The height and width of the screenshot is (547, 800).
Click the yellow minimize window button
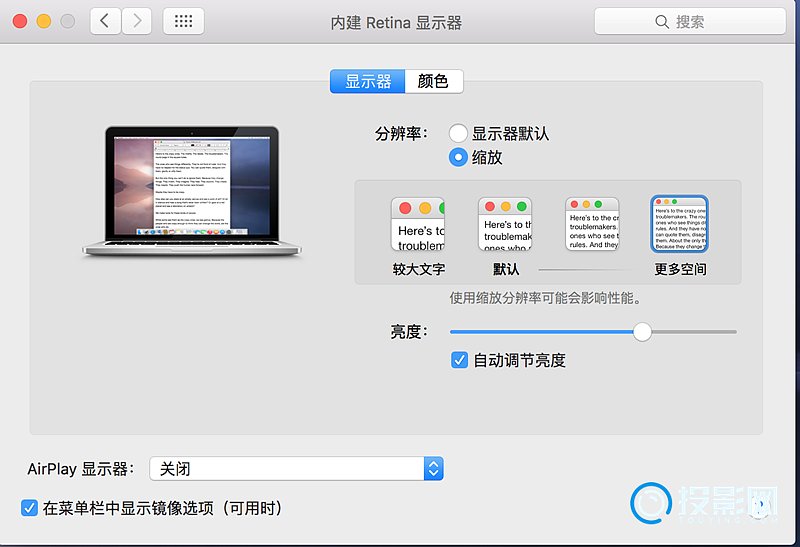click(43, 21)
